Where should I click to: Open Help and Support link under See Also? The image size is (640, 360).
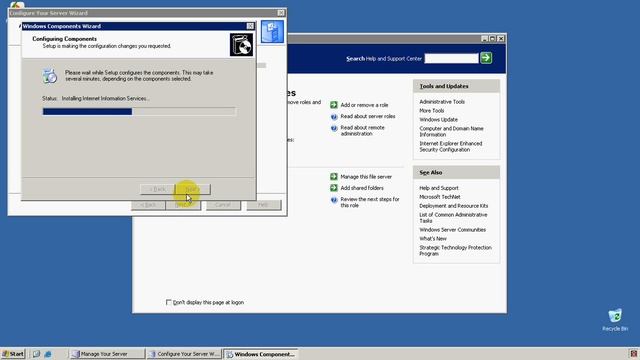(439, 188)
